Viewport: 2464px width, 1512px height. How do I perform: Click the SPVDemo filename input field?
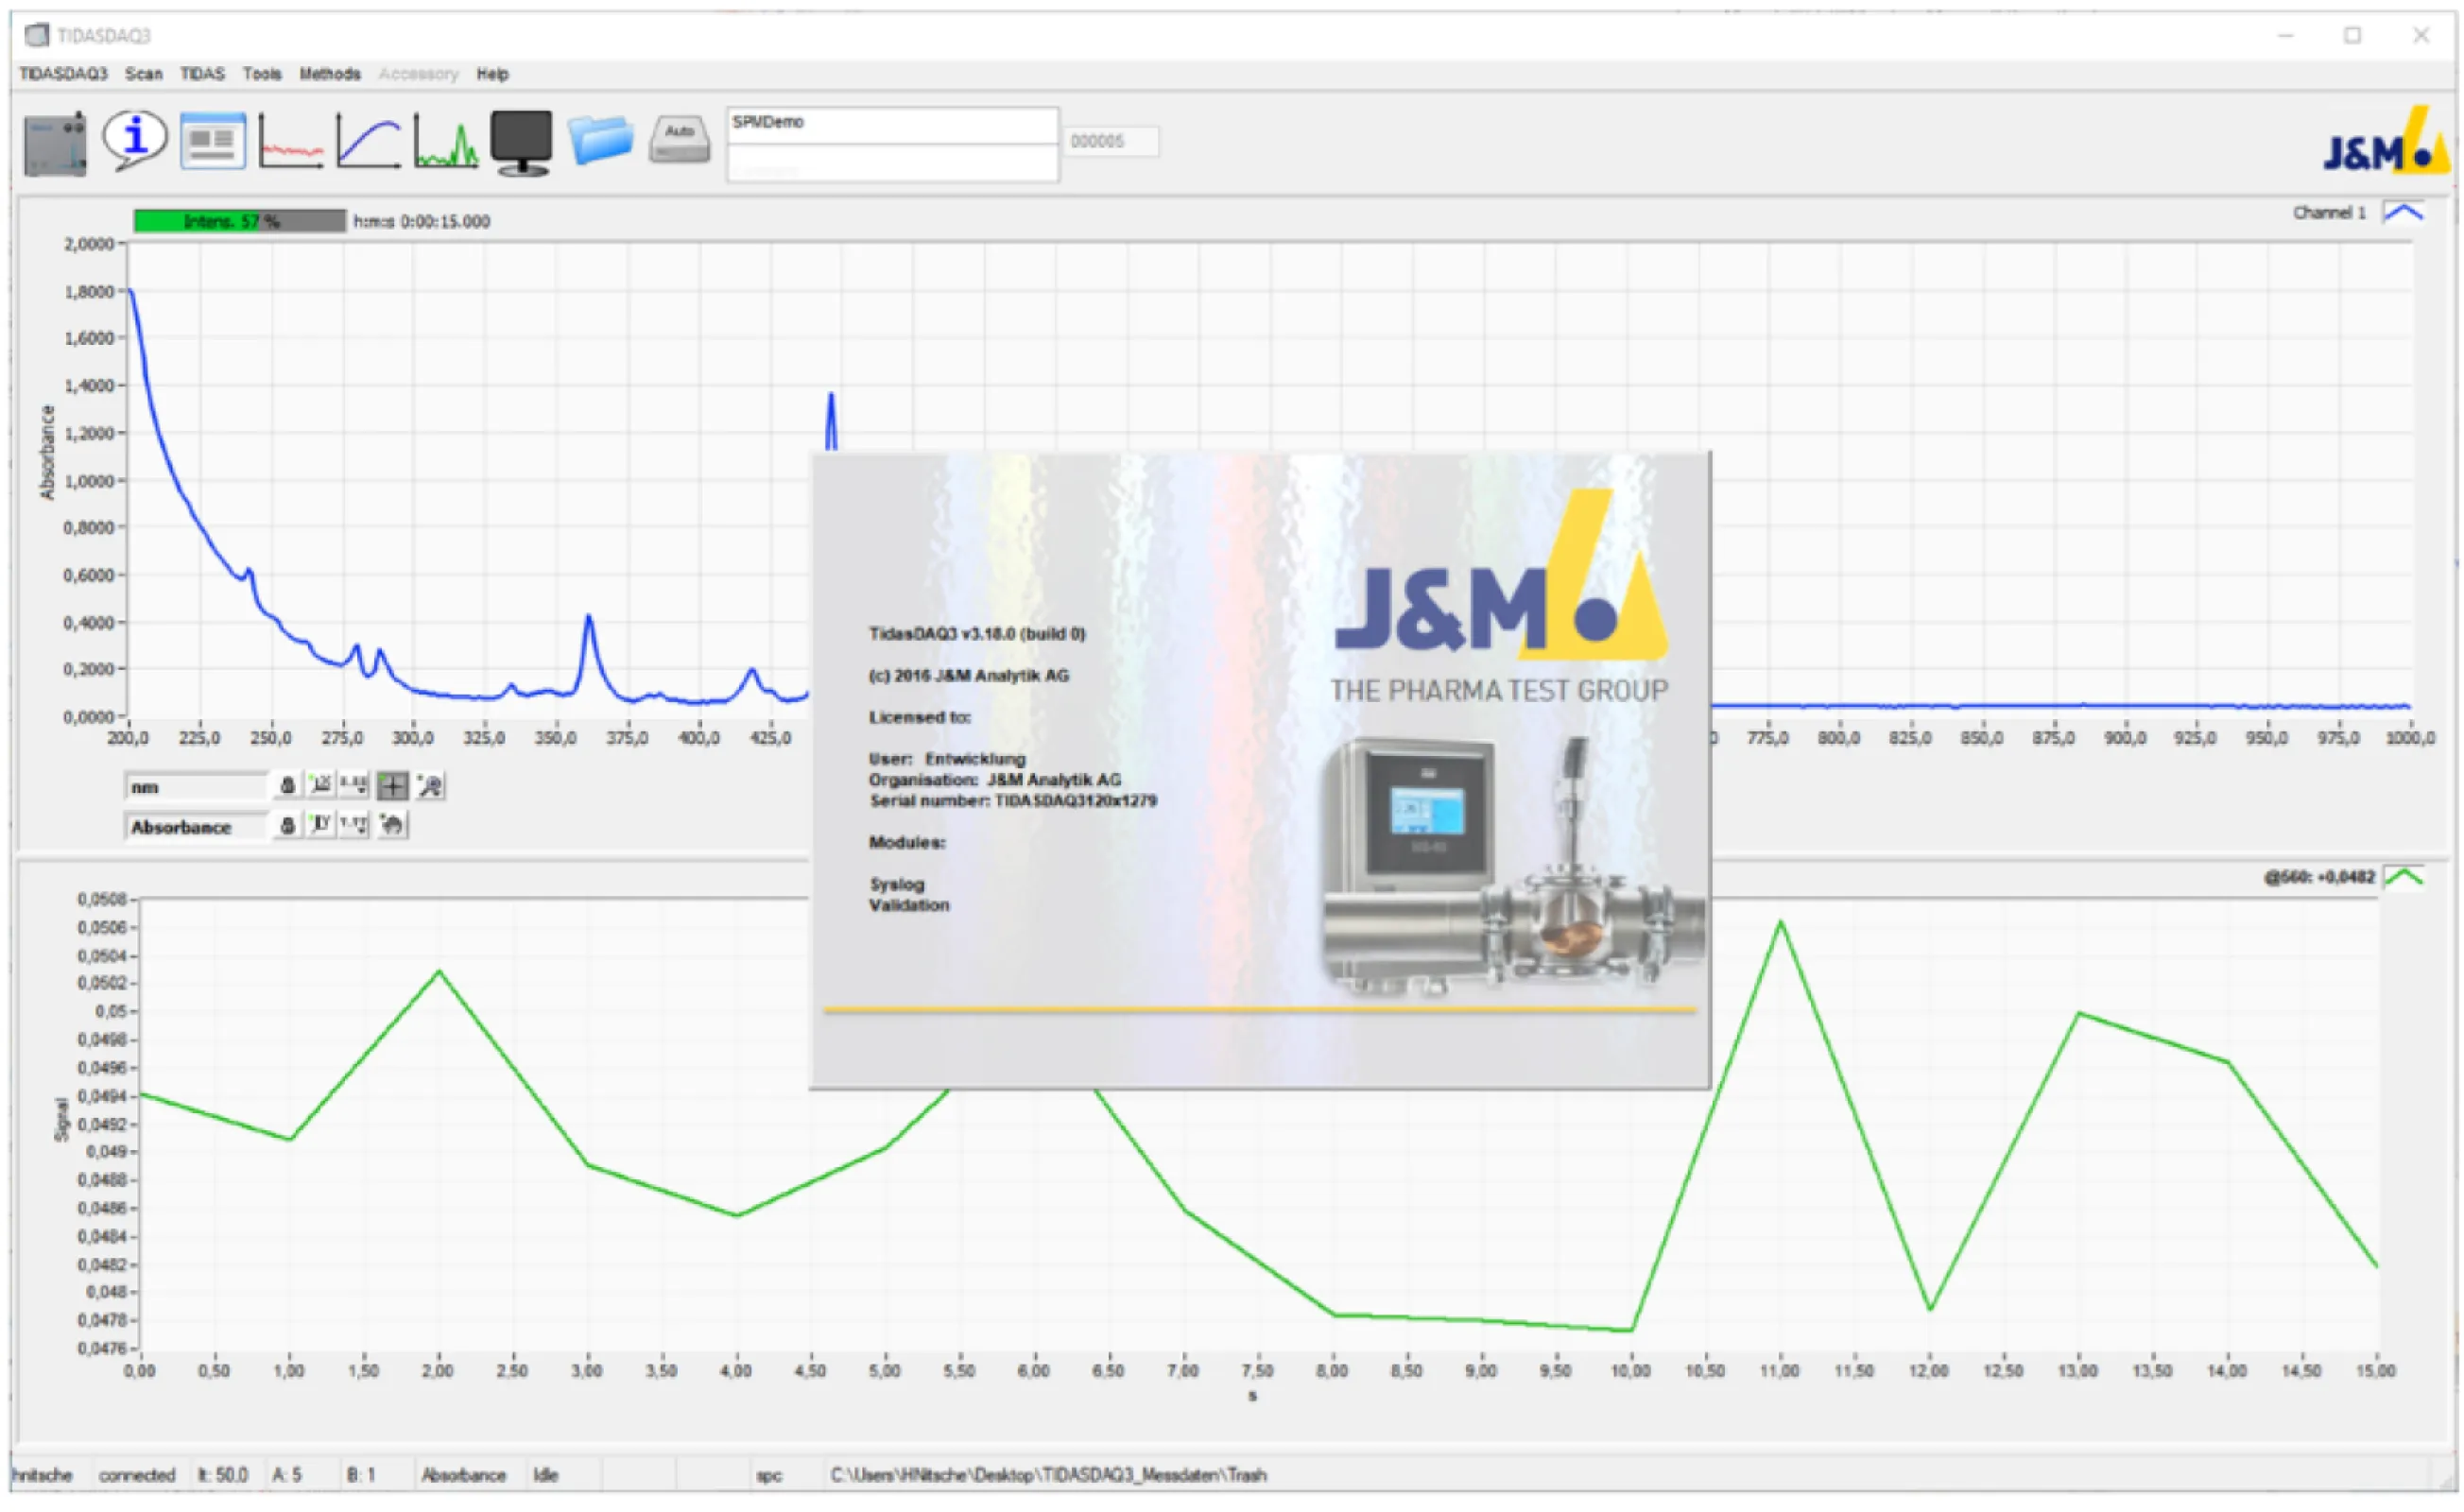[x=893, y=127]
